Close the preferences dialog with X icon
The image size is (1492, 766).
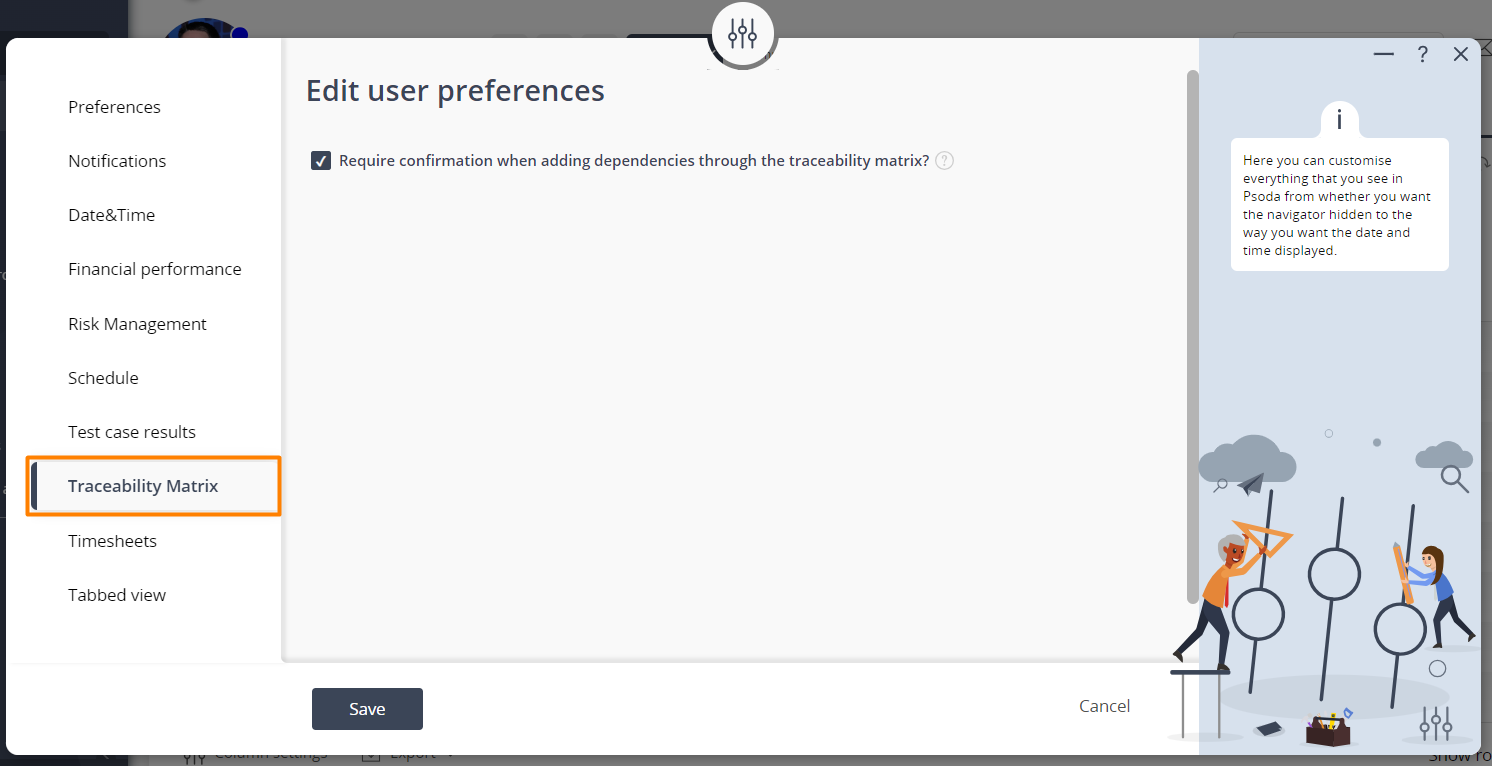(x=1461, y=54)
